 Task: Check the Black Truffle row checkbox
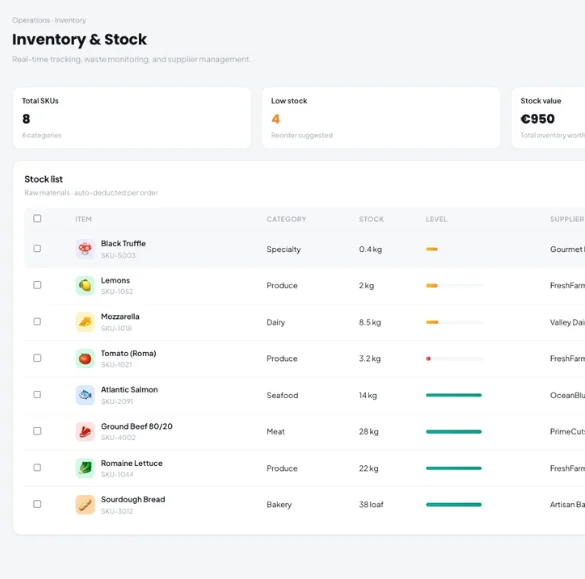coord(37,248)
